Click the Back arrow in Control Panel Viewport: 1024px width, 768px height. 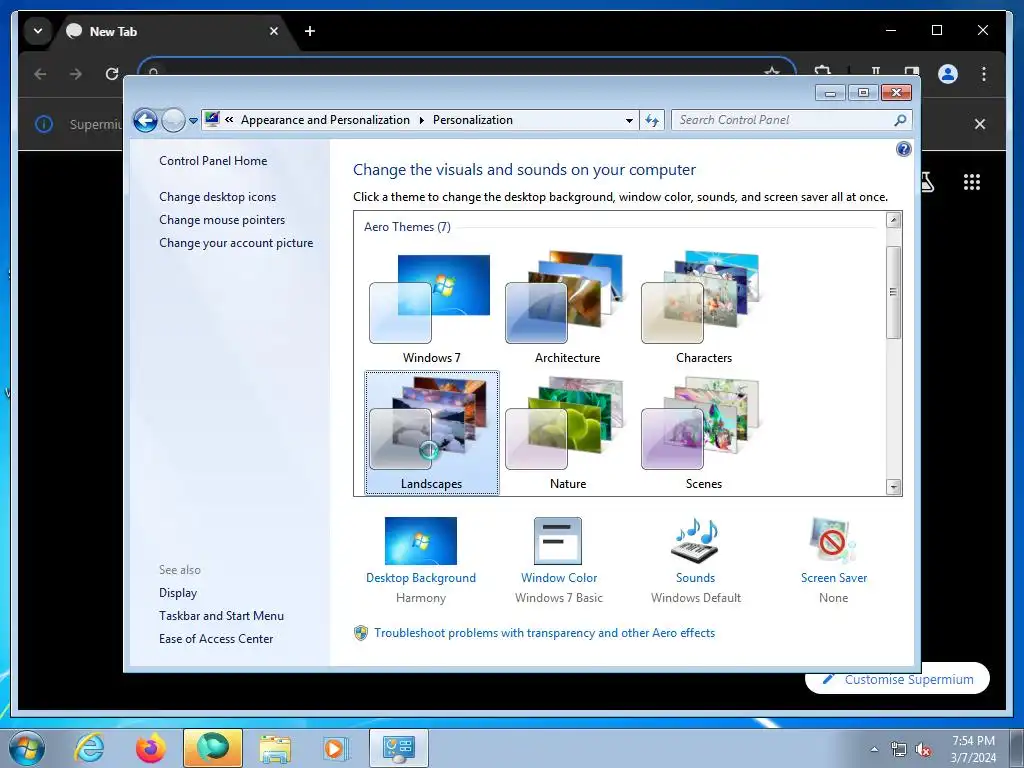point(145,120)
